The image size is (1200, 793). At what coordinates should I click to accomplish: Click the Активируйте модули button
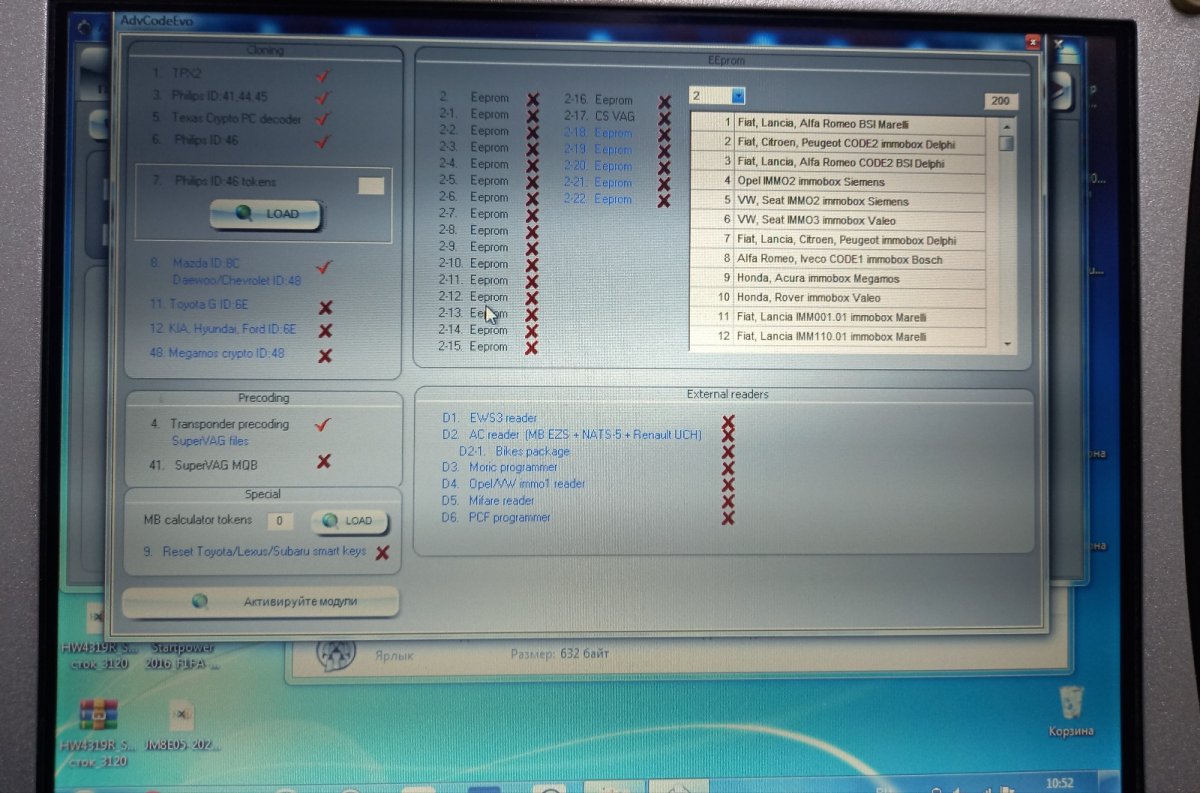pos(261,601)
